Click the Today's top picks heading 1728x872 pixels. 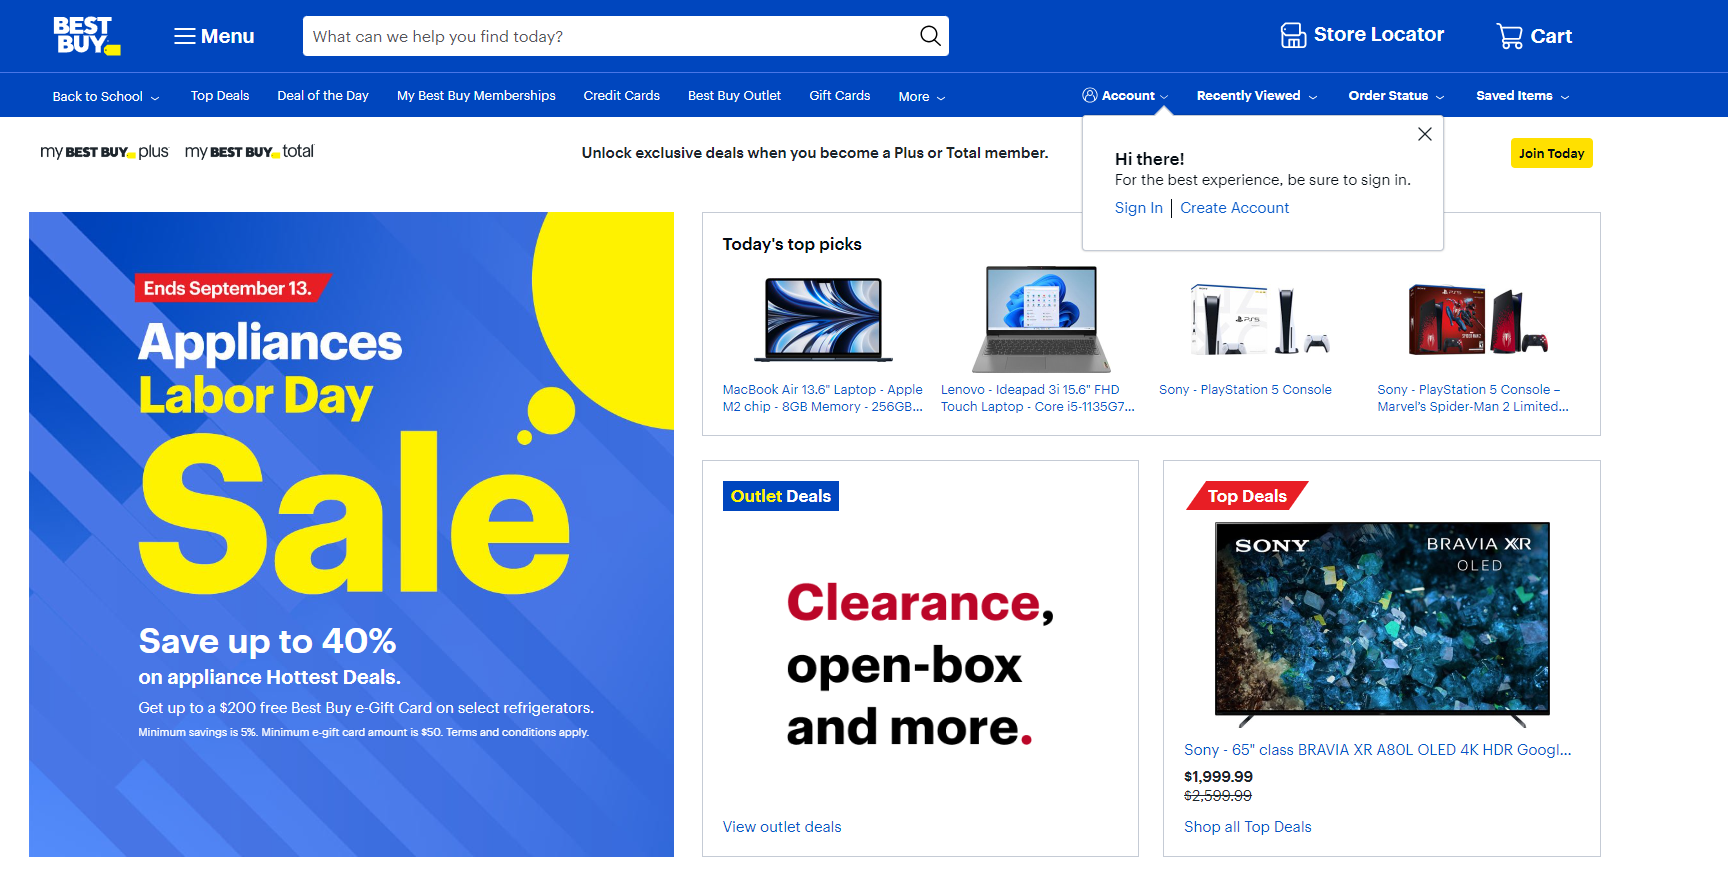click(792, 244)
